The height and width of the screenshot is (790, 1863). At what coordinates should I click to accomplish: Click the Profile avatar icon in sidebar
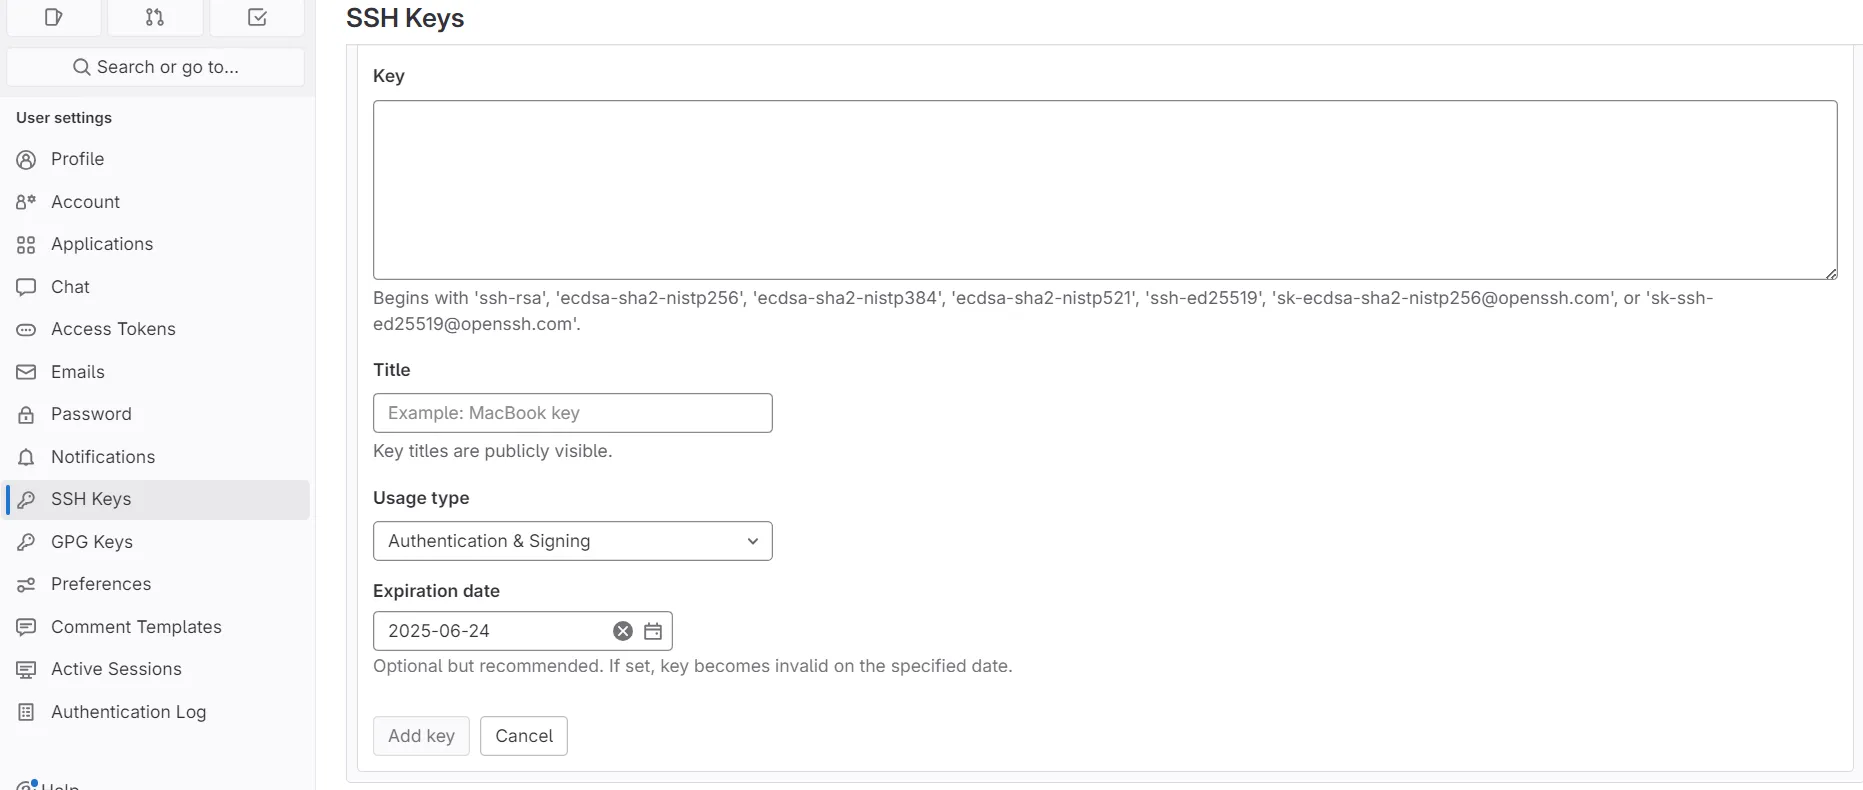tap(26, 160)
